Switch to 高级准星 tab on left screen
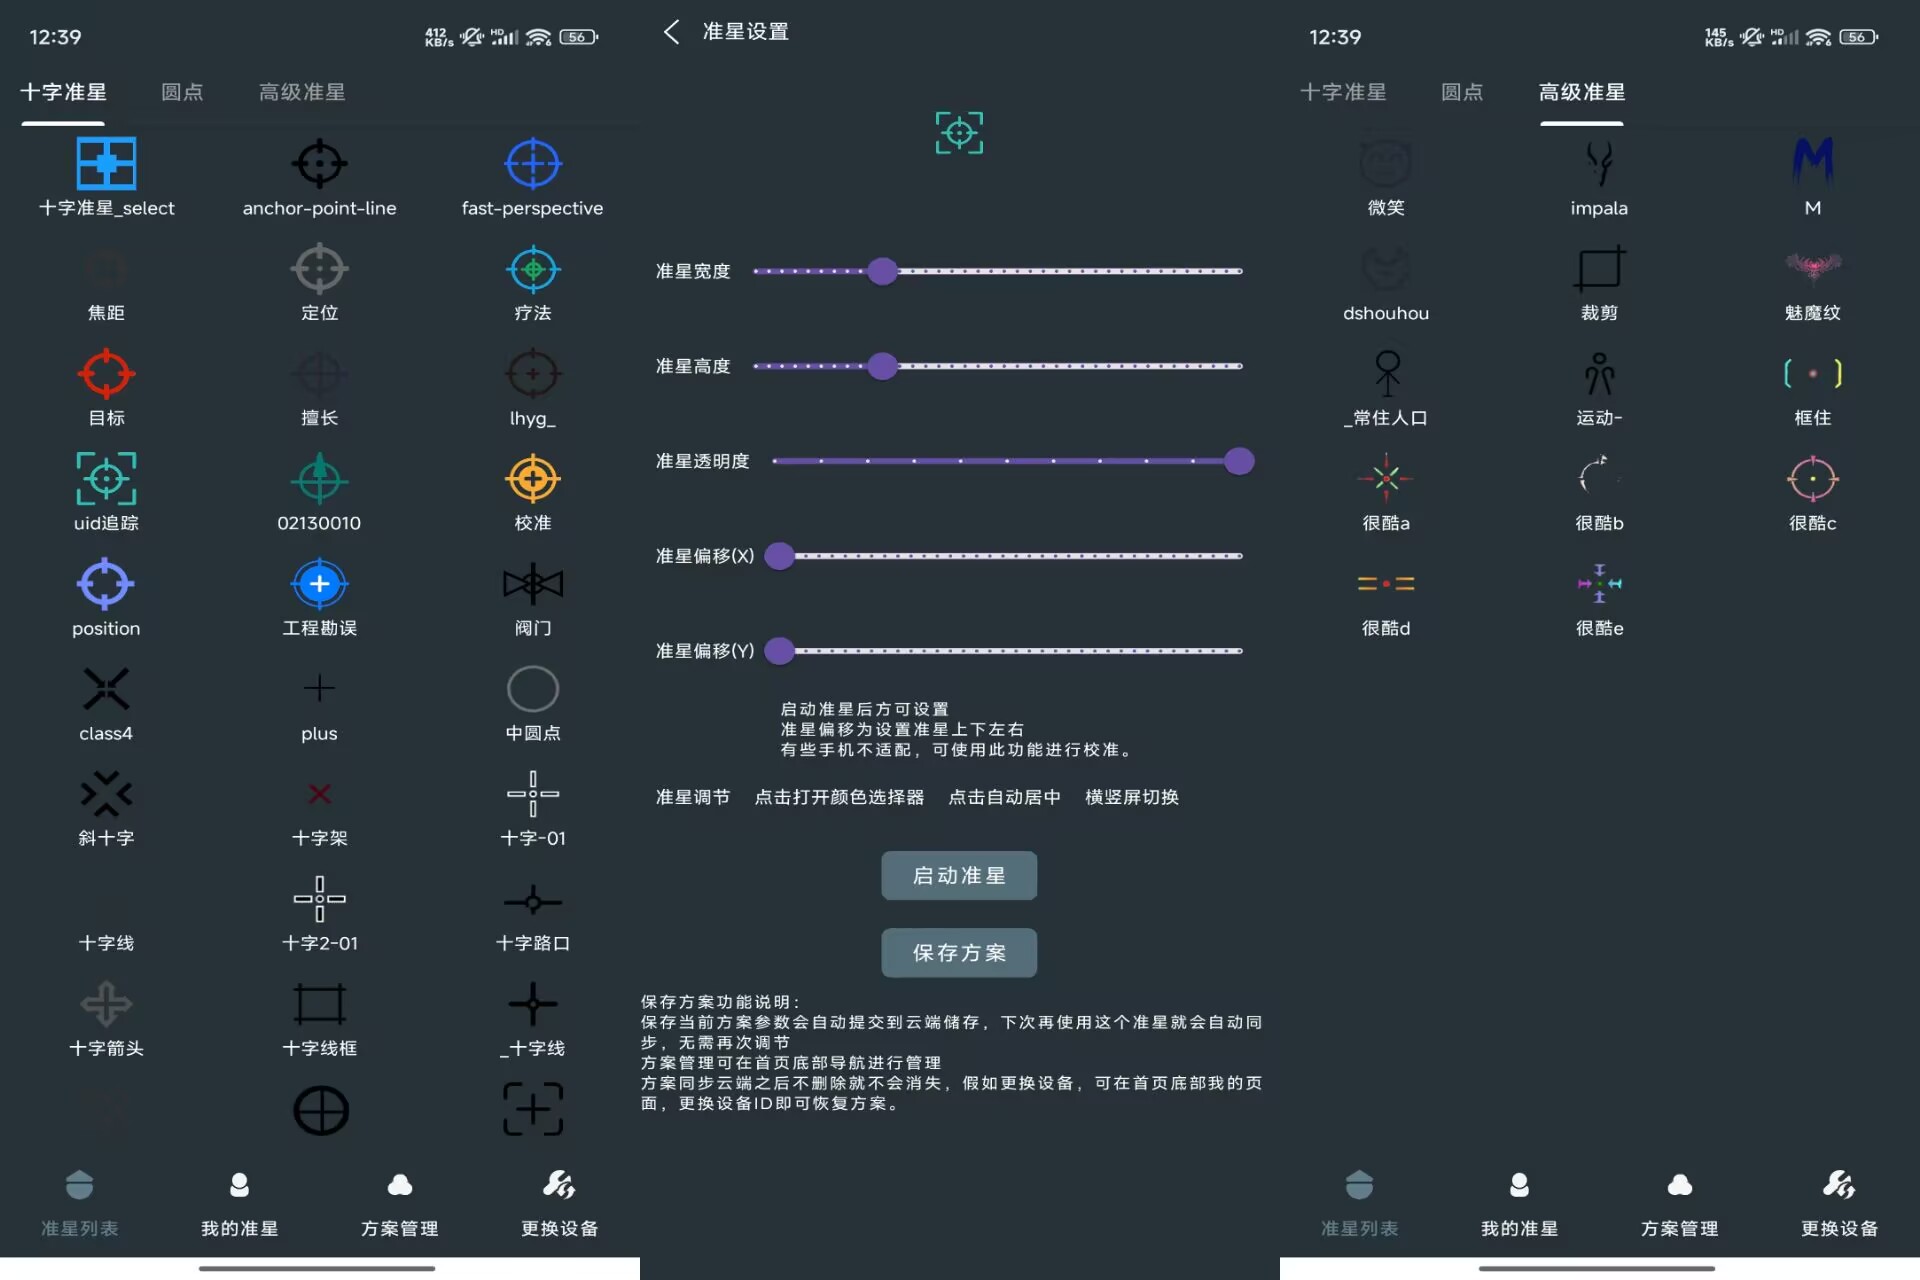This screenshot has height=1280, width=1920. (302, 92)
